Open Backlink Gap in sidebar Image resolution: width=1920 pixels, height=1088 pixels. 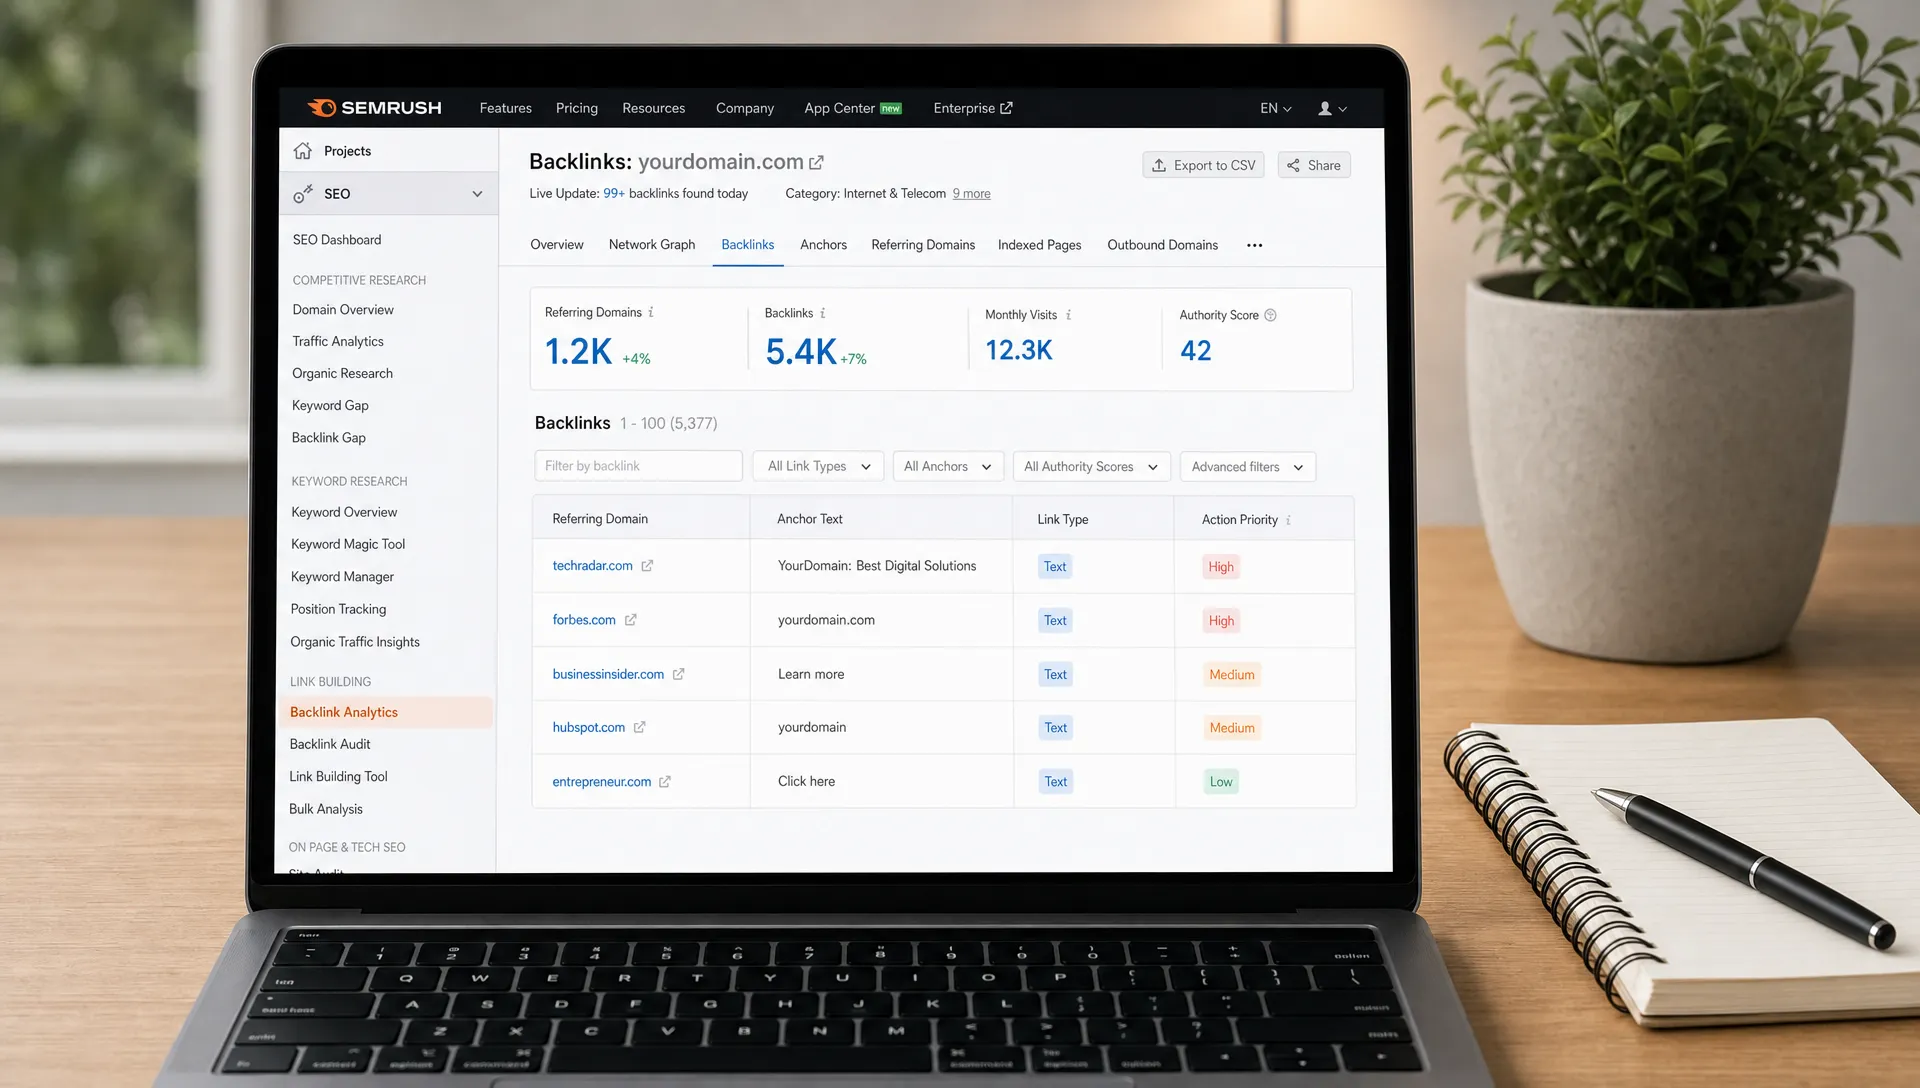328,438
